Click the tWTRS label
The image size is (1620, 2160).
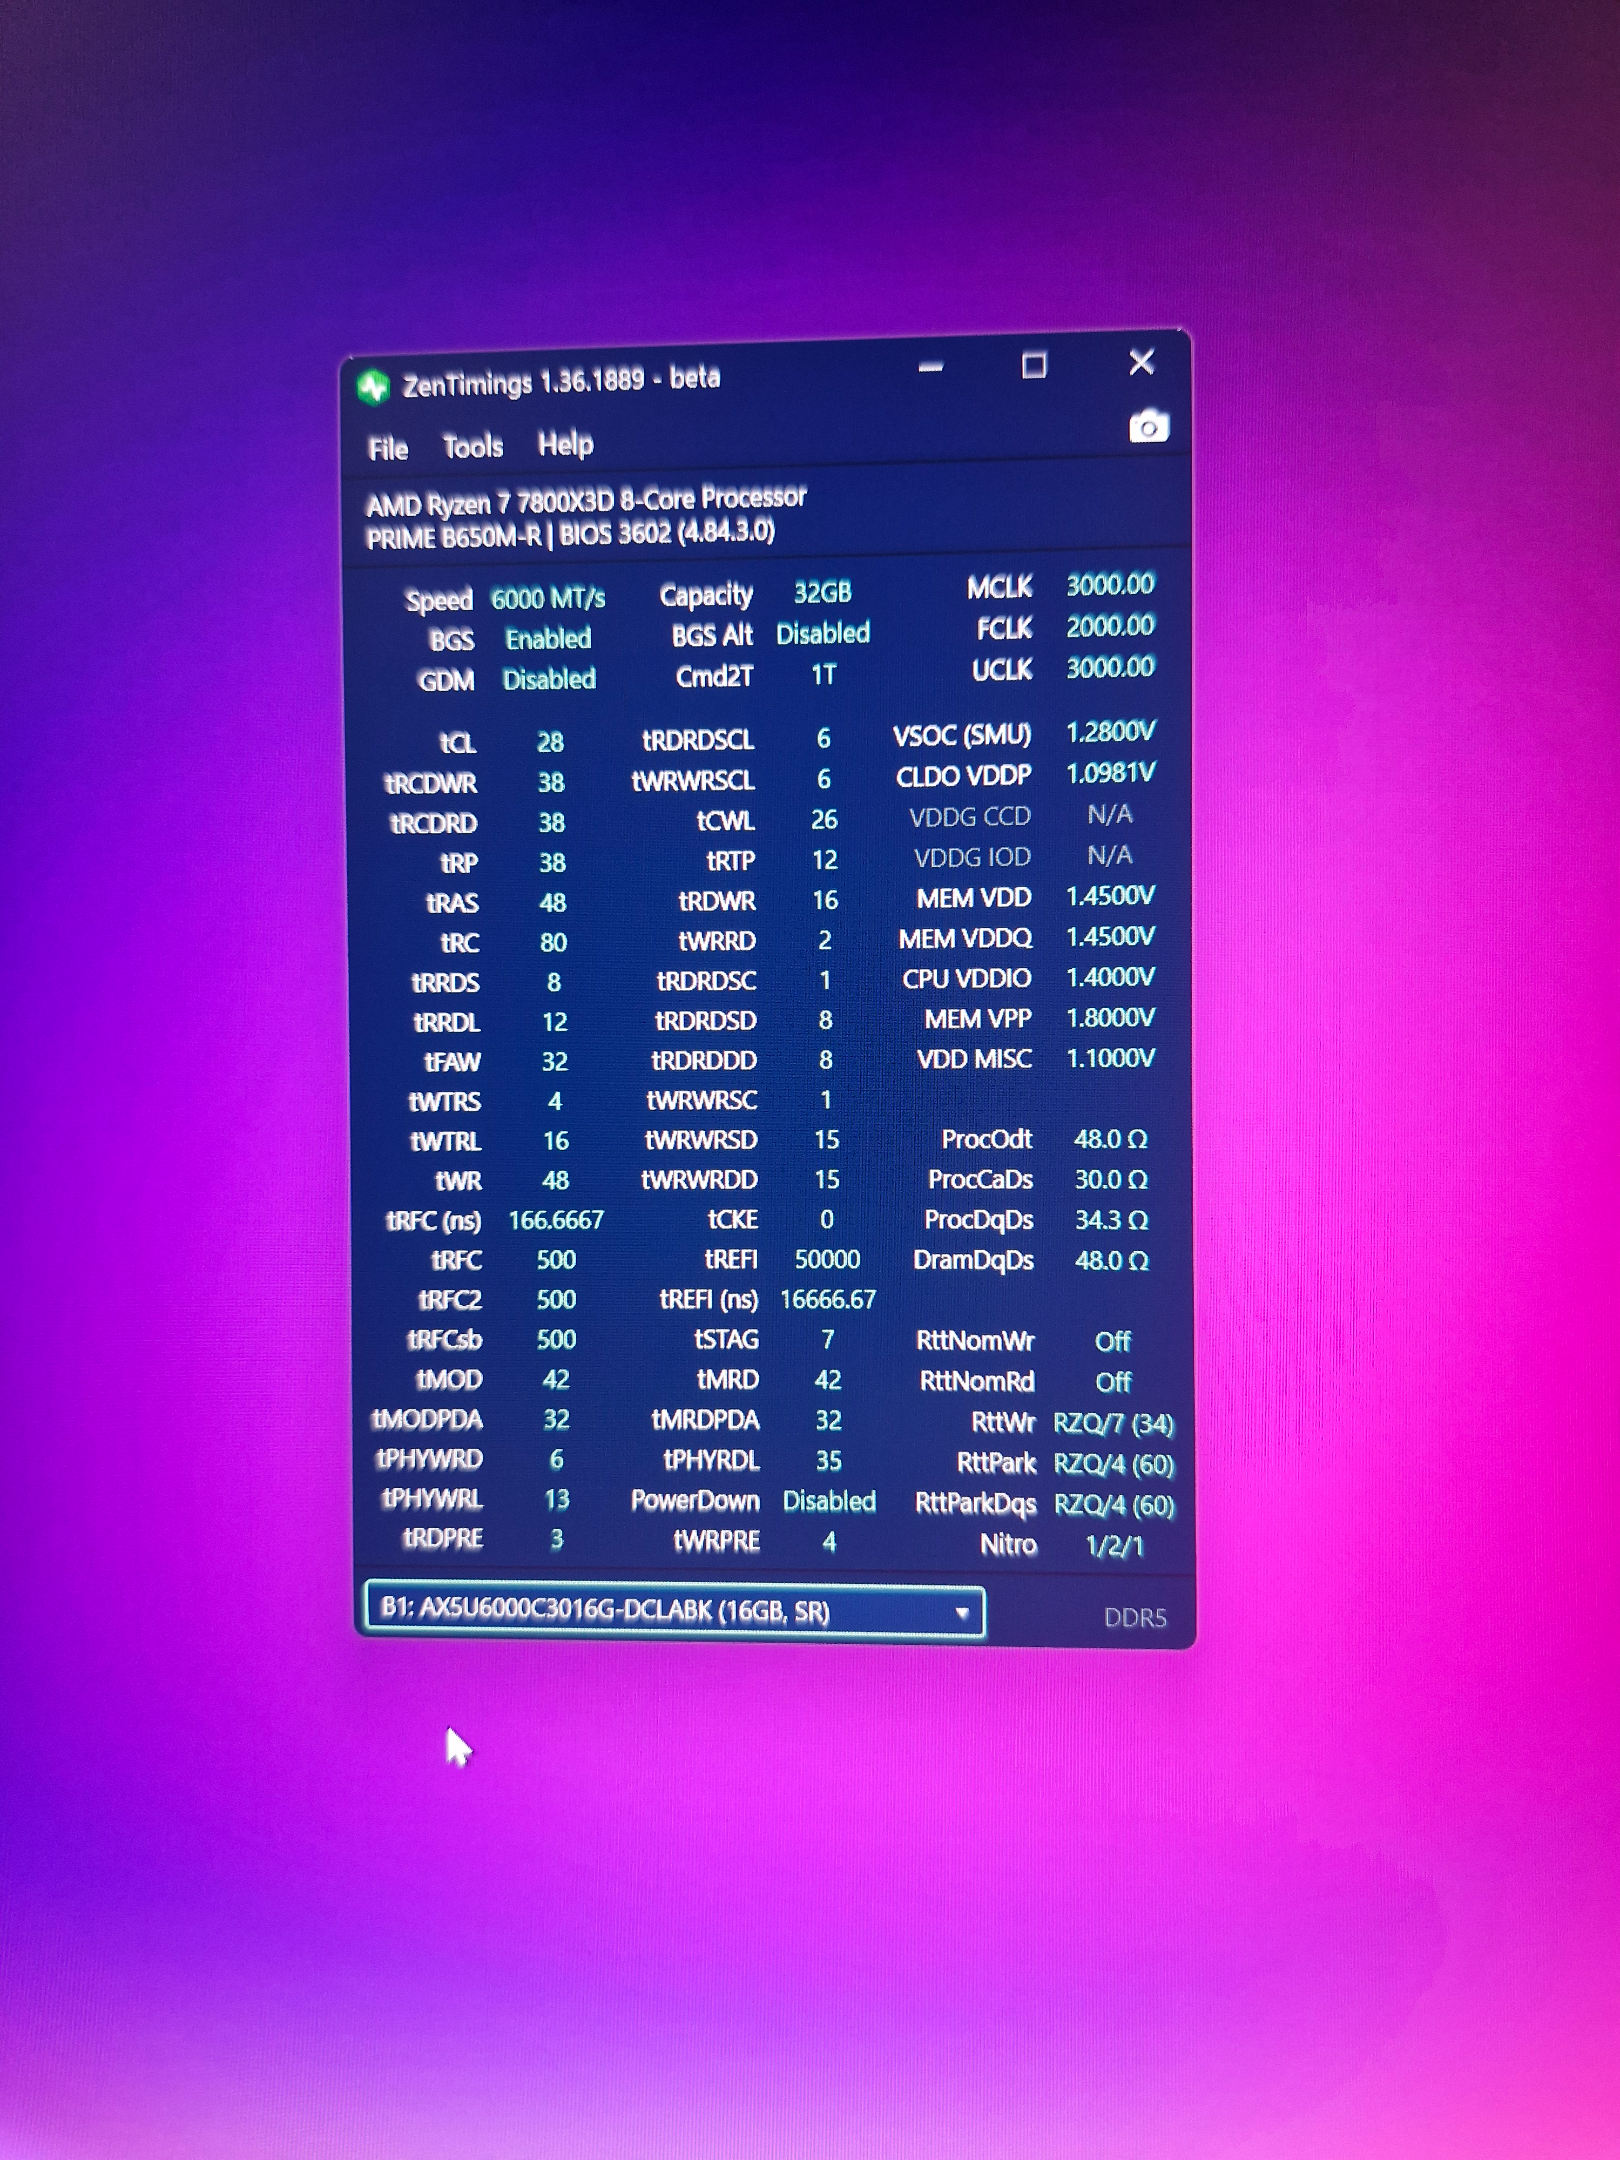pyautogui.click(x=445, y=1102)
